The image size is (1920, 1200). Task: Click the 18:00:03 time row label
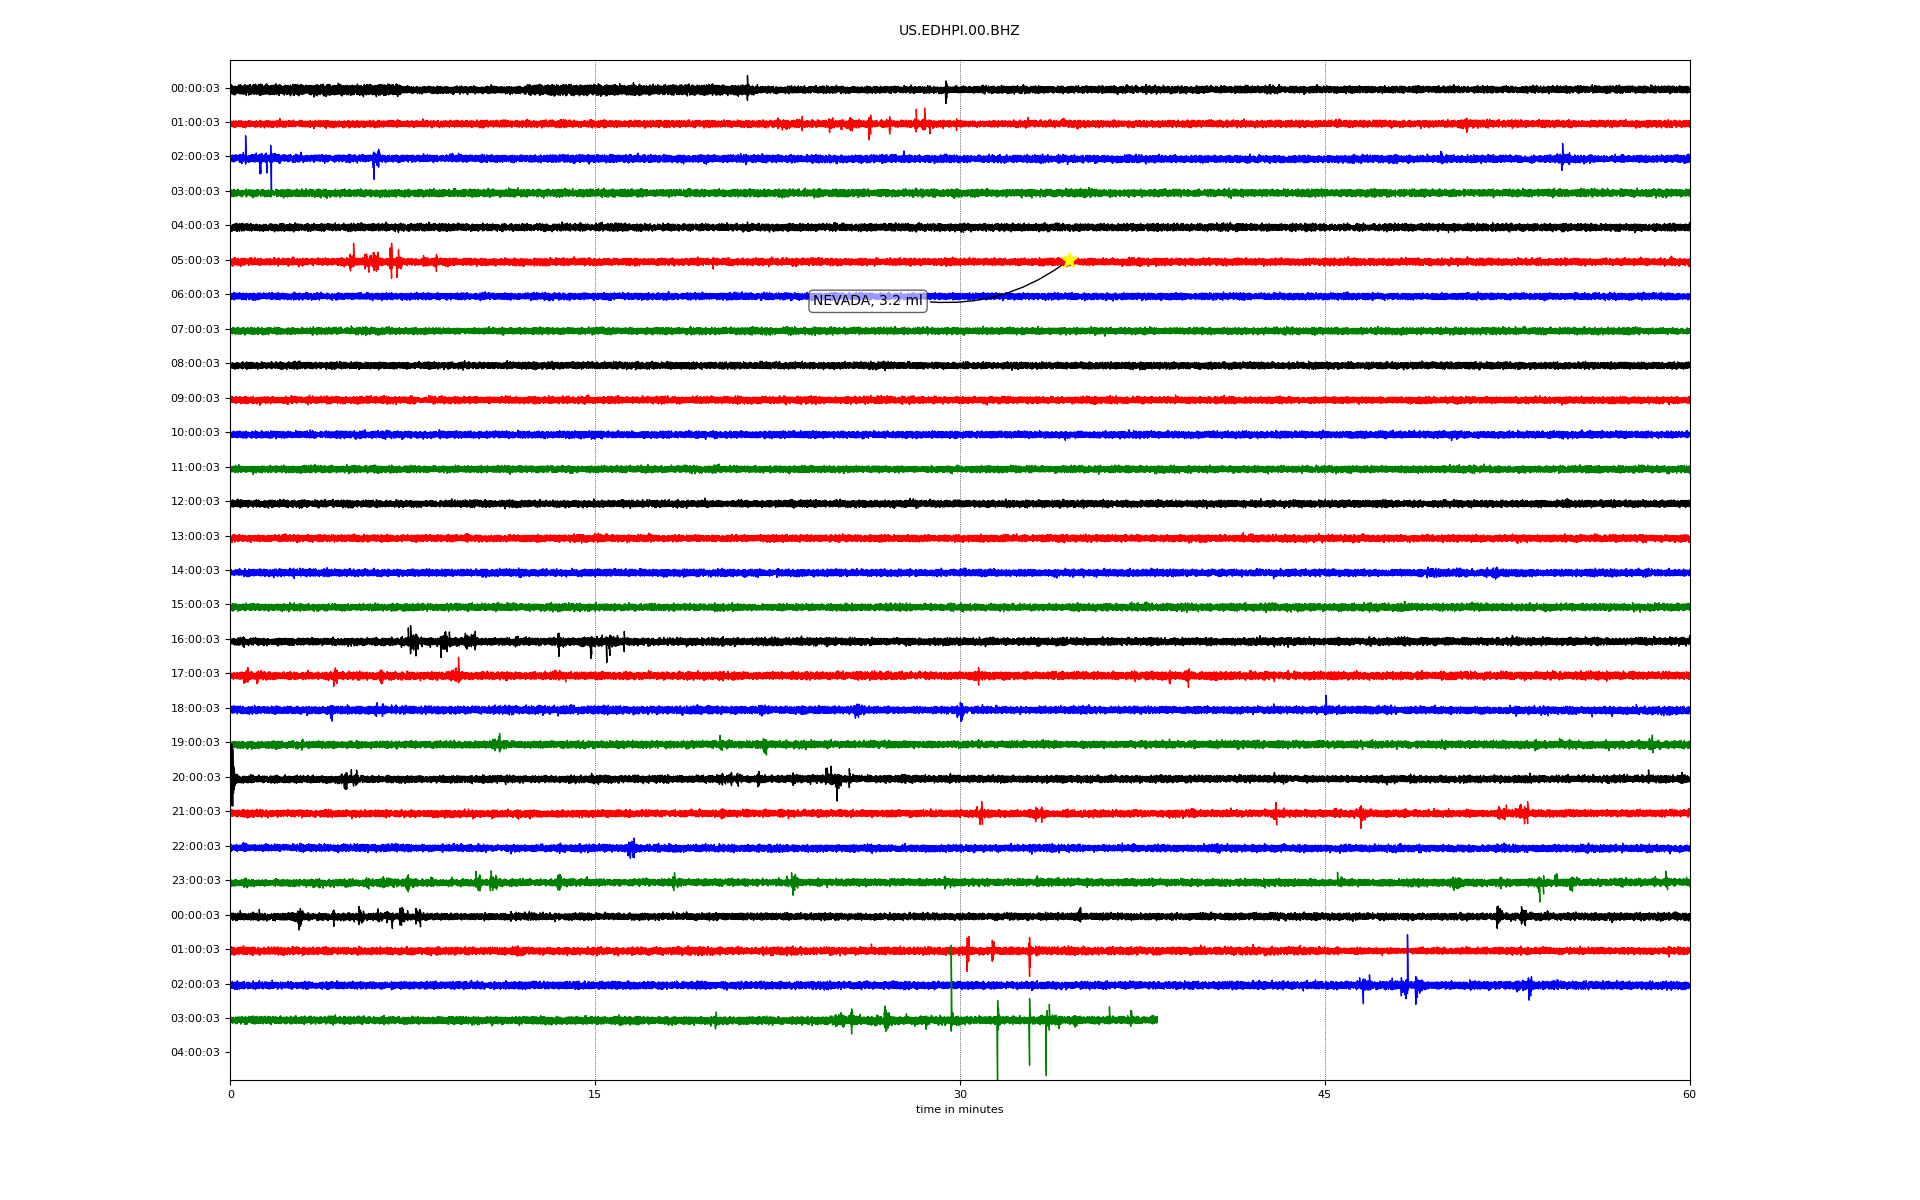[x=195, y=709]
